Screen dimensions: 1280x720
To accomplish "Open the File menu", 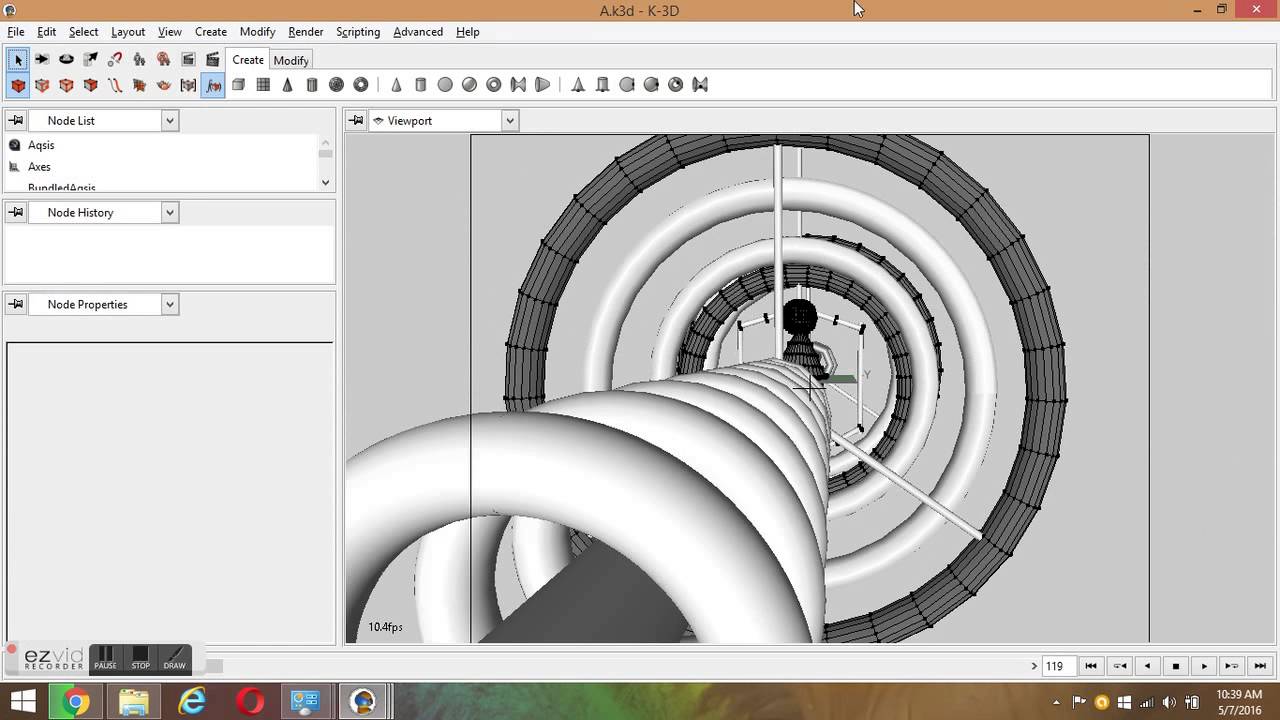I will 16,32.
